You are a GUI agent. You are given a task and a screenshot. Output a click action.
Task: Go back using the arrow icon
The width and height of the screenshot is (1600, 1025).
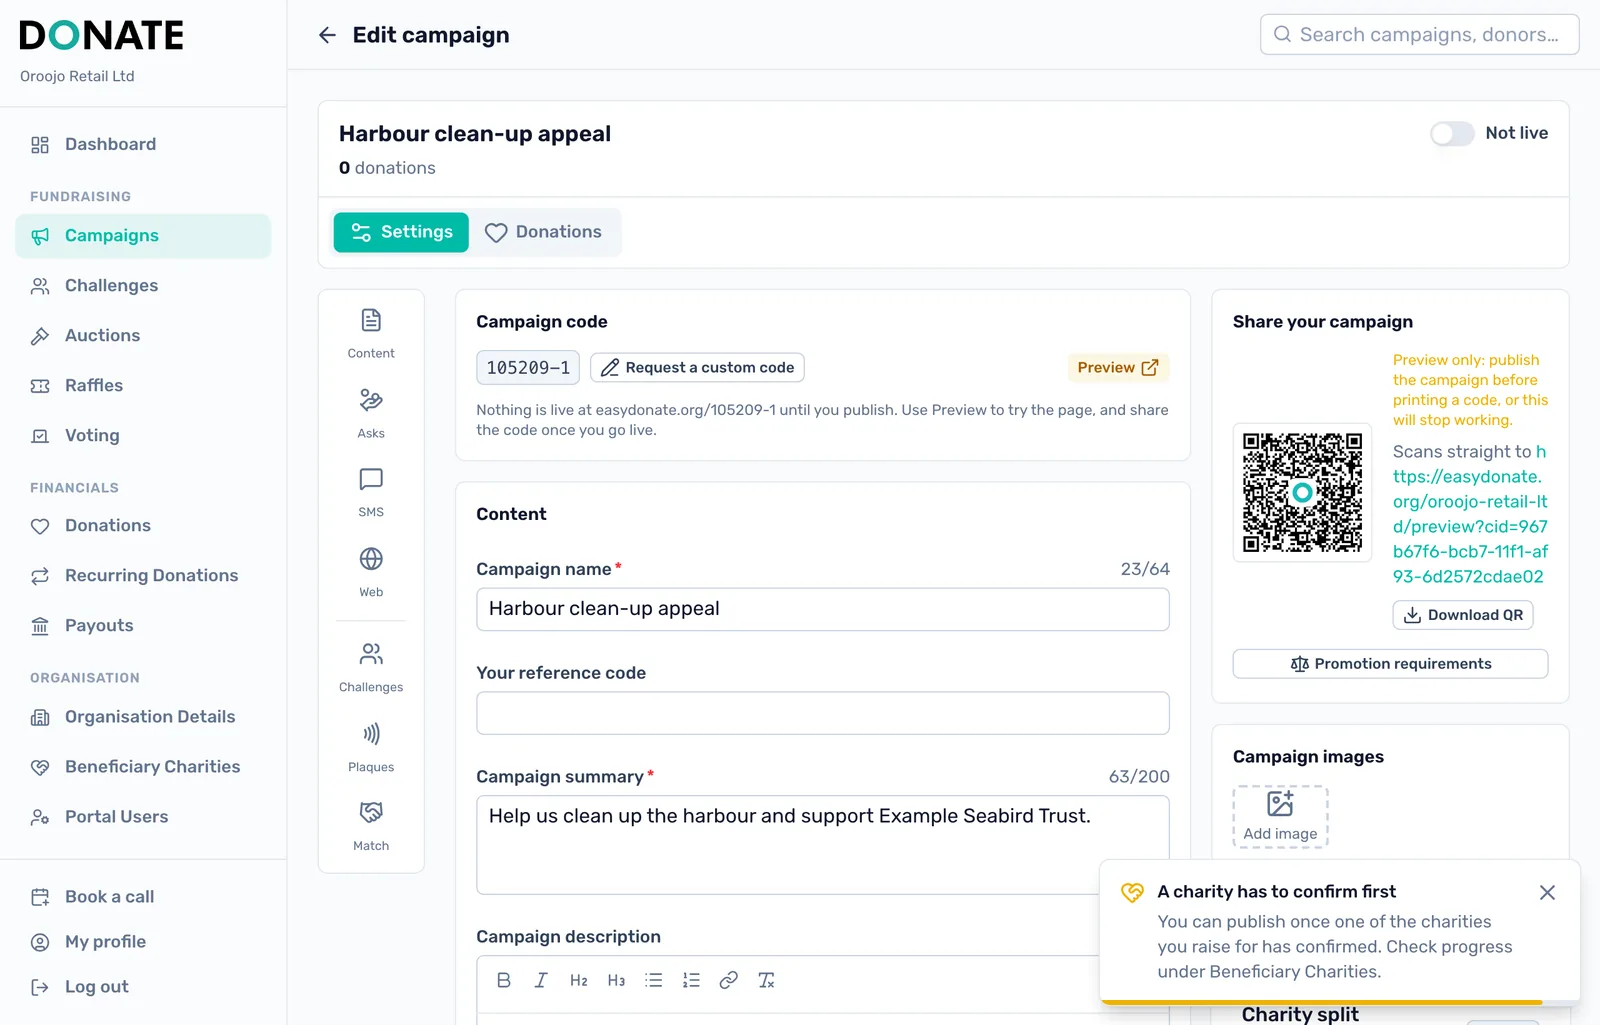pyautogui.click(x=327, y=35)
